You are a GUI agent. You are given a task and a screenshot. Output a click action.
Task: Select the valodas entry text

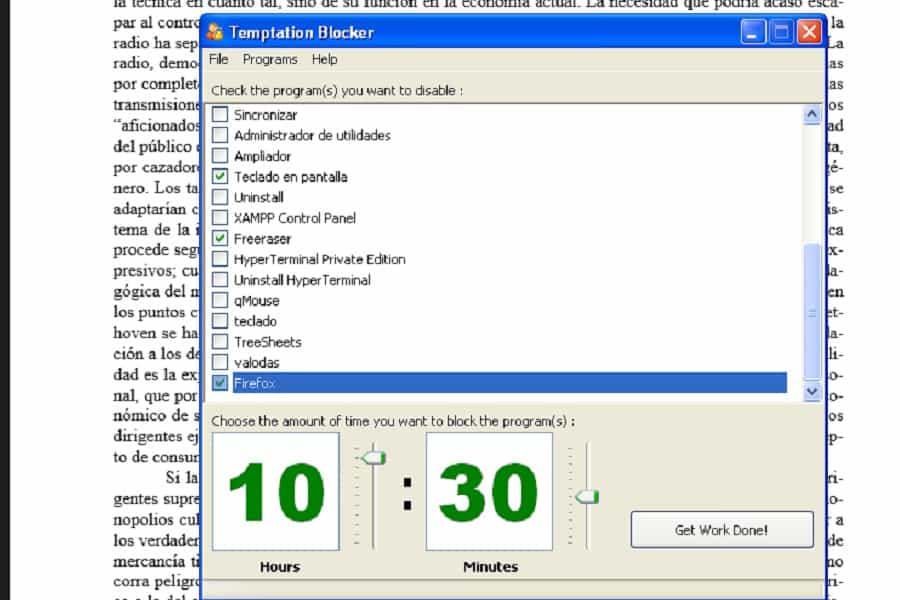pyautogui.click(x=257, y=363)
